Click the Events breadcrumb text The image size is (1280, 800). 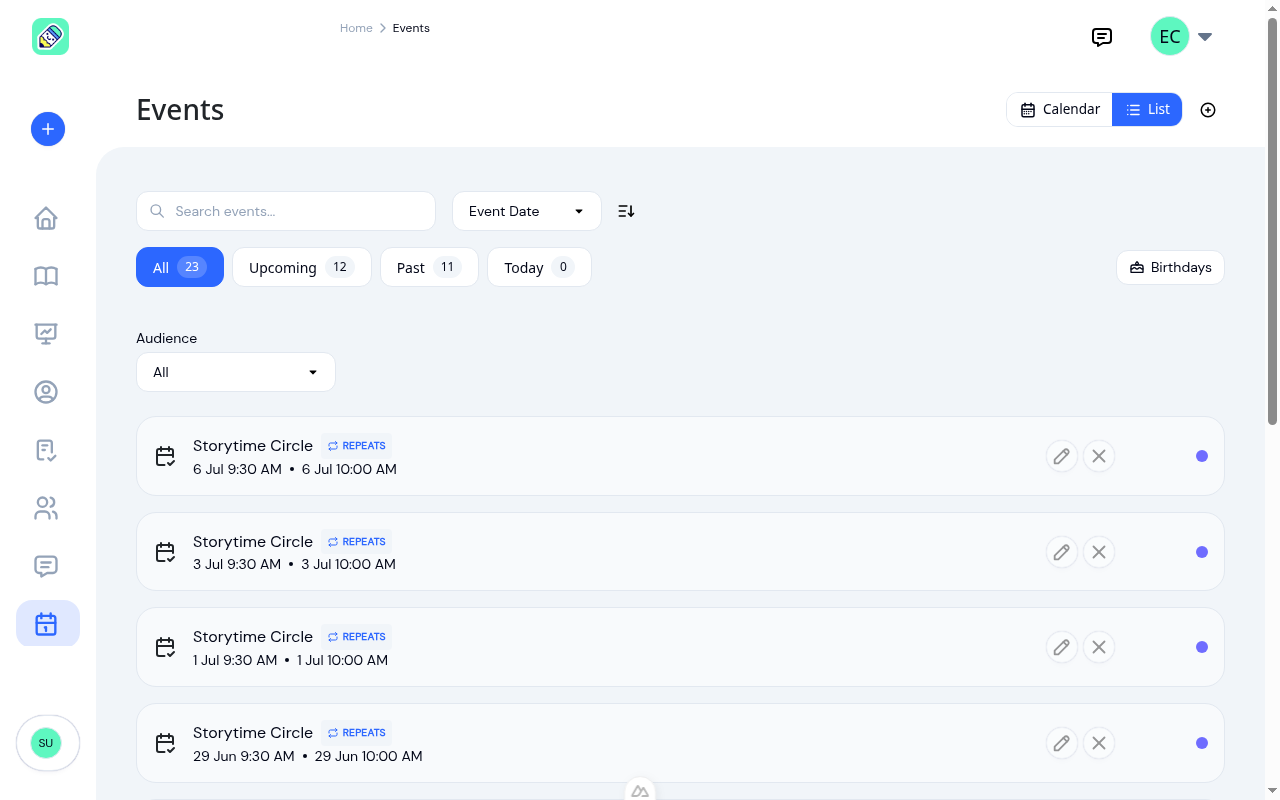tap(411, 28)
